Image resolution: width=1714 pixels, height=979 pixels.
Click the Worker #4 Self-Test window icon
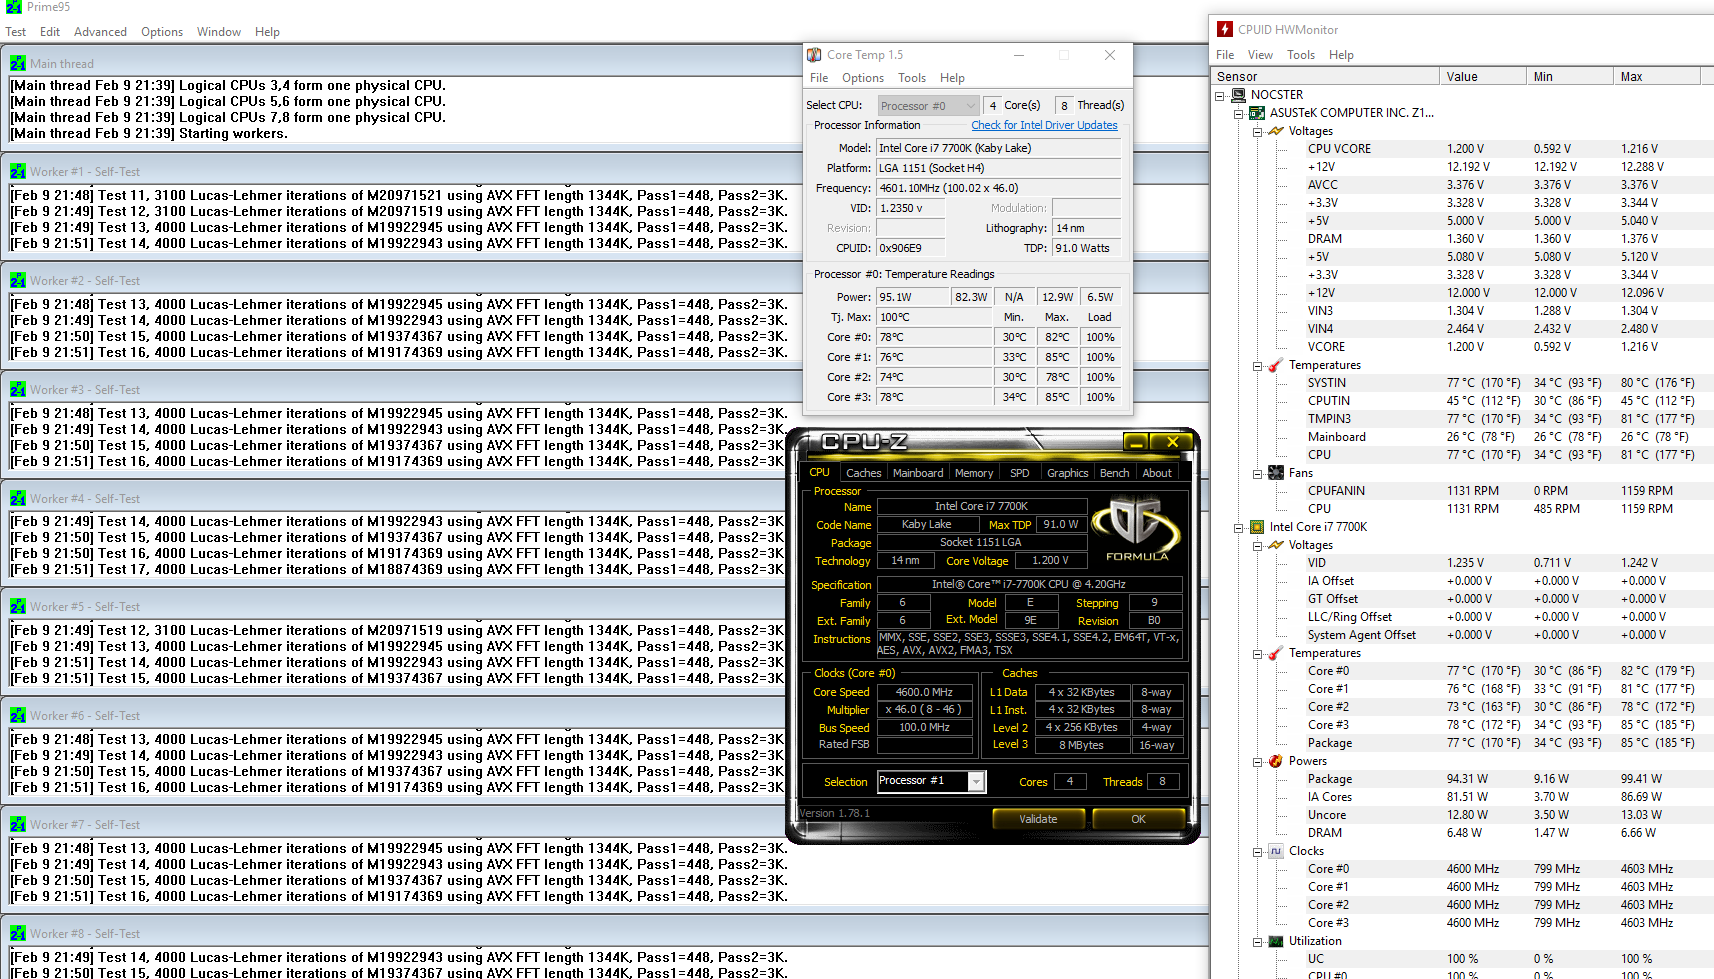pyautogui.click(x=18, y=498)
